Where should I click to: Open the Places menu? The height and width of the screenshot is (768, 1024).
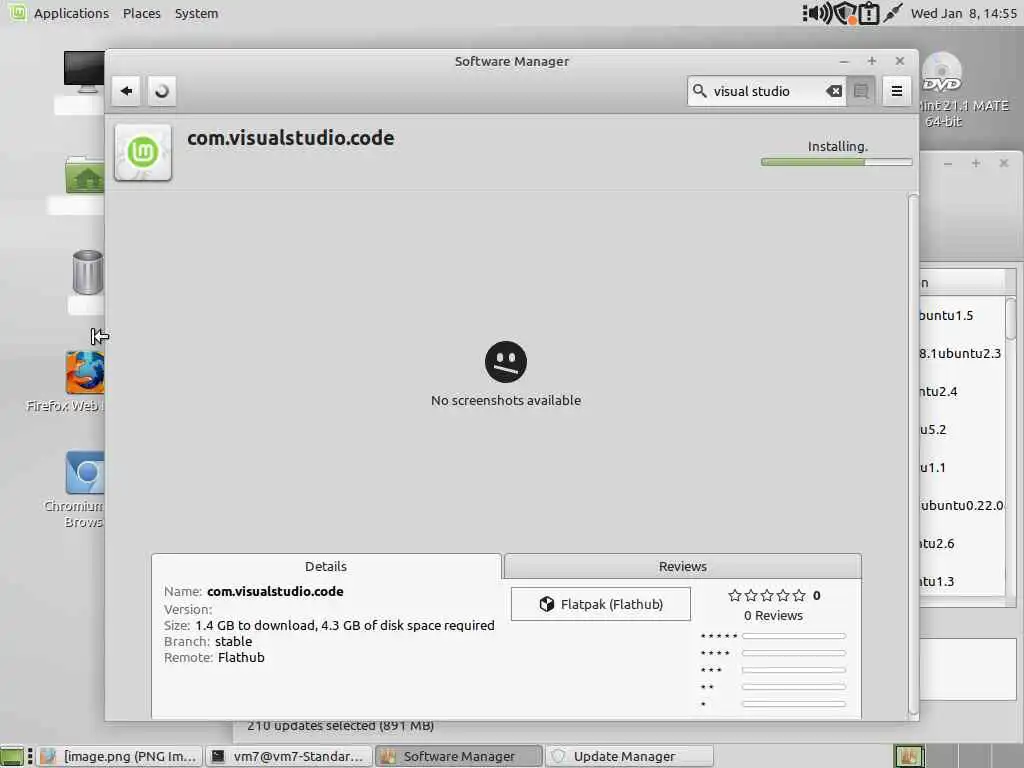pyautogui.click(x=142, y=13)
